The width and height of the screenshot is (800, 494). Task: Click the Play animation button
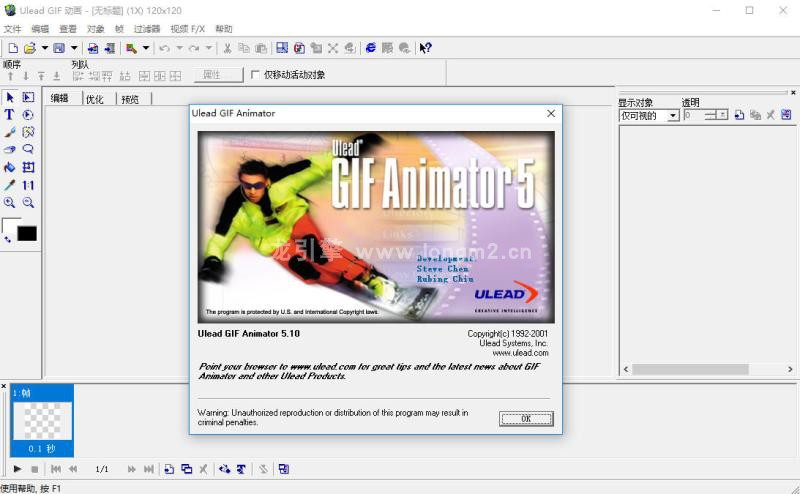(17, 469)
